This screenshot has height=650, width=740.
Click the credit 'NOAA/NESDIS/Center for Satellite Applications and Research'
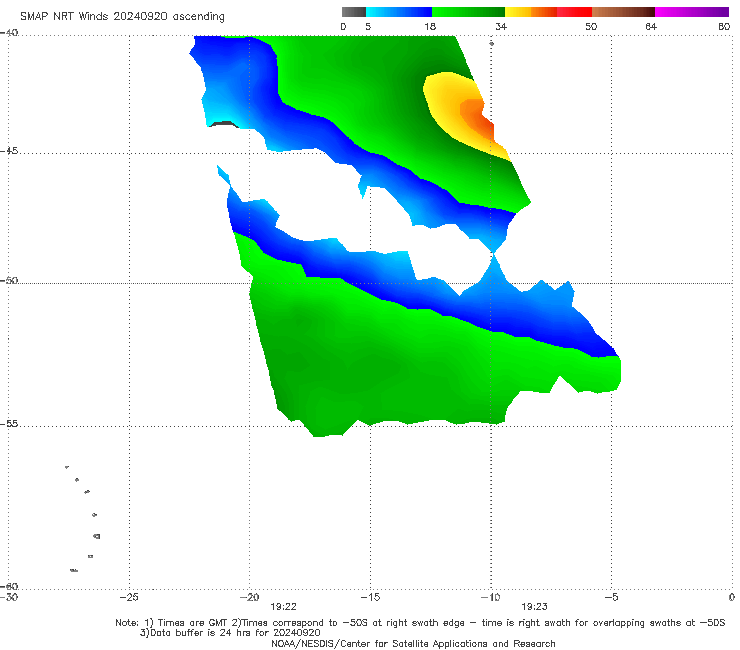[x=413, y=643]
